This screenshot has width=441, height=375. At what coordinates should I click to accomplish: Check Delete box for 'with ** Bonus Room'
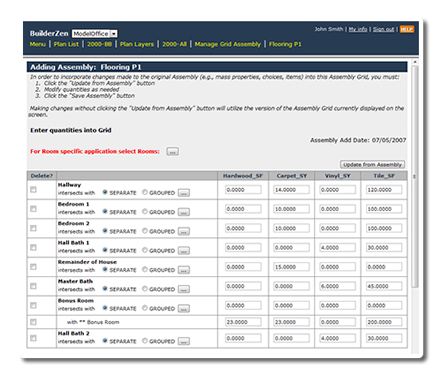tap(33, 322)
